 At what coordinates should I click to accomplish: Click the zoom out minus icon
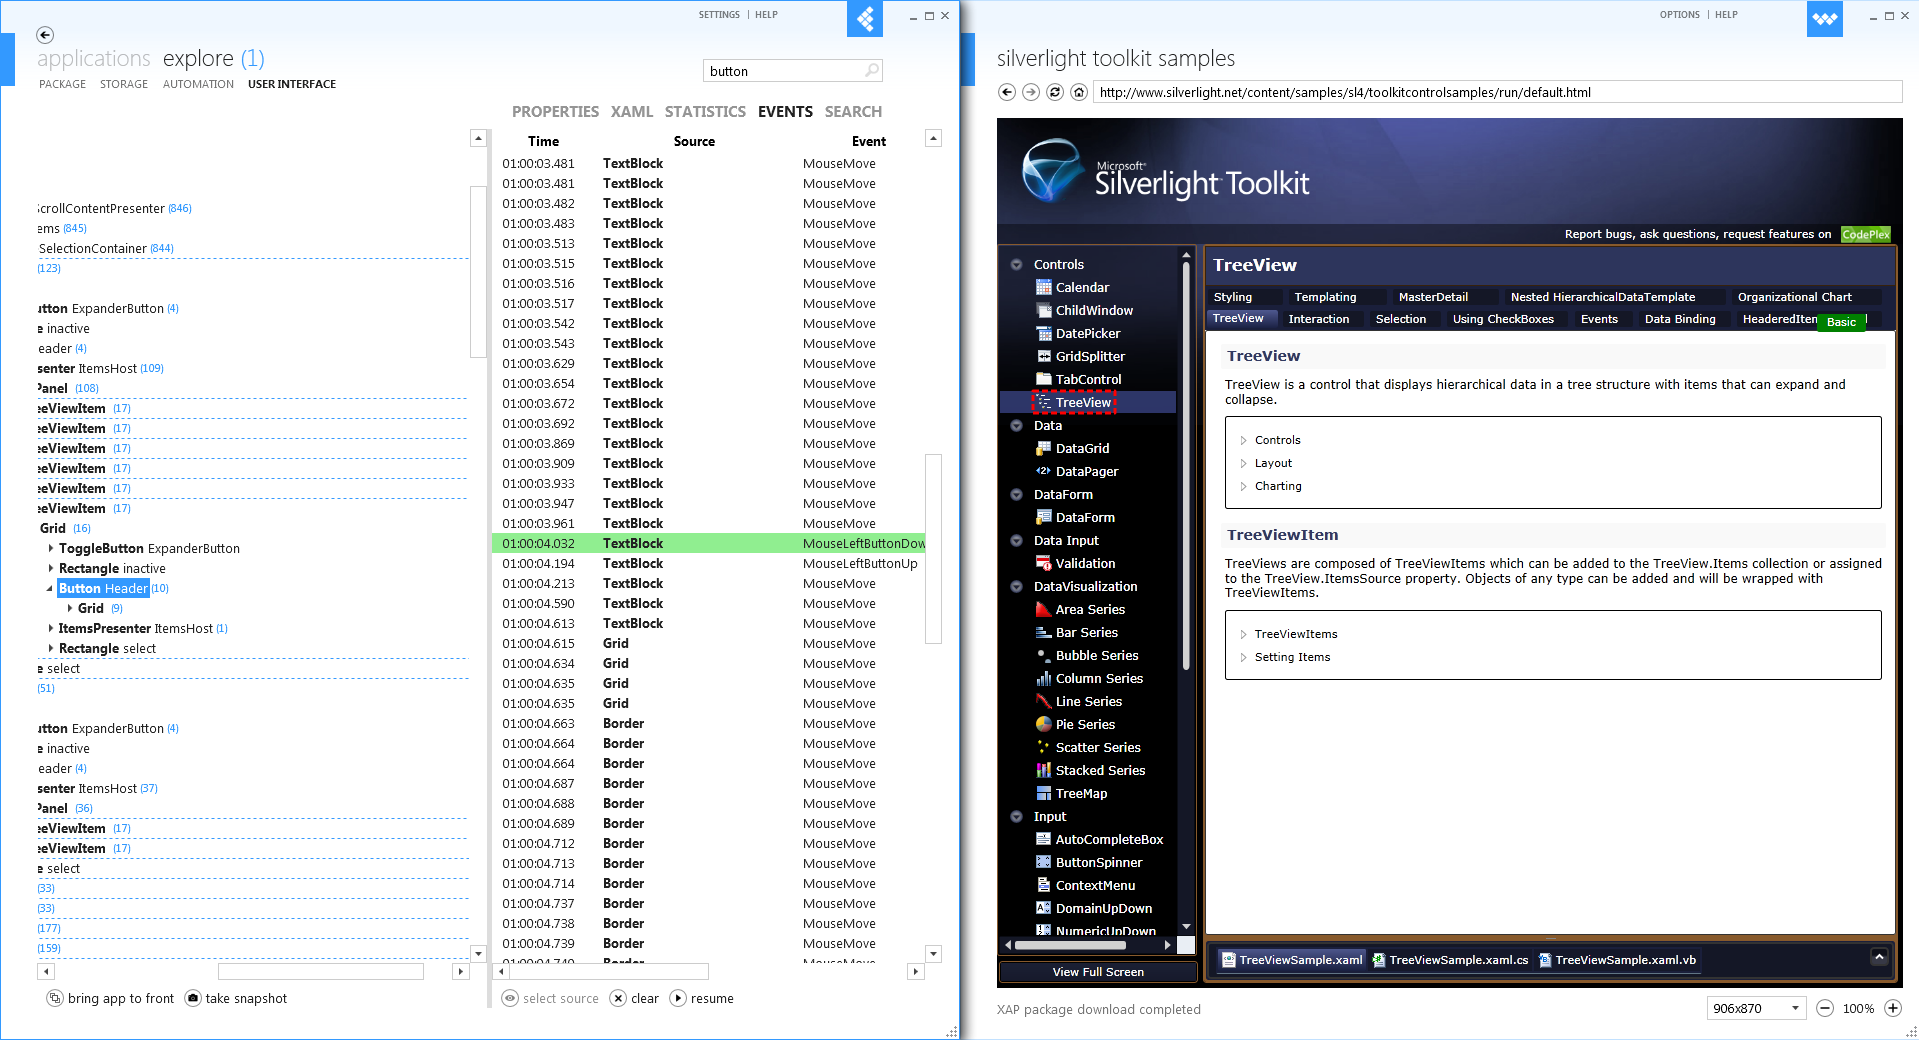point(1825,1008)
